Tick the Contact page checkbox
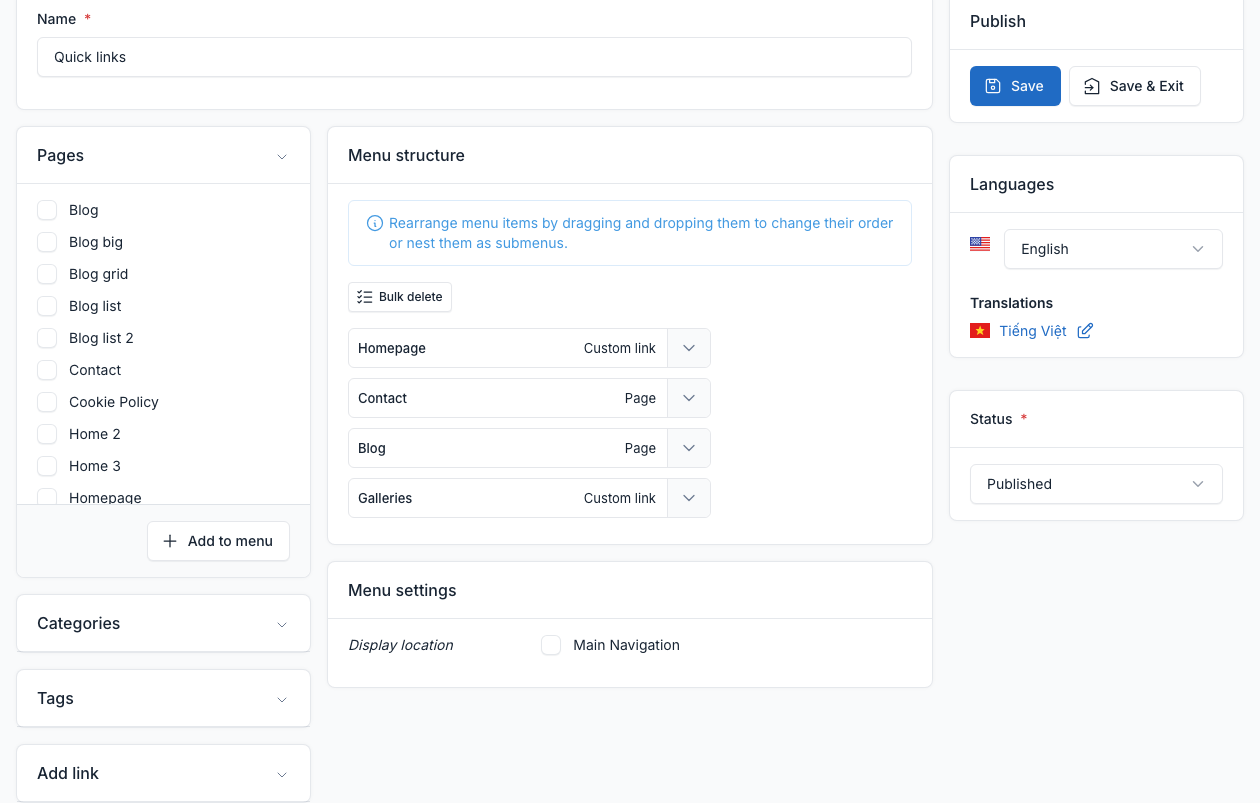Viewport: 1260px width, 803px height. [47, 370]
